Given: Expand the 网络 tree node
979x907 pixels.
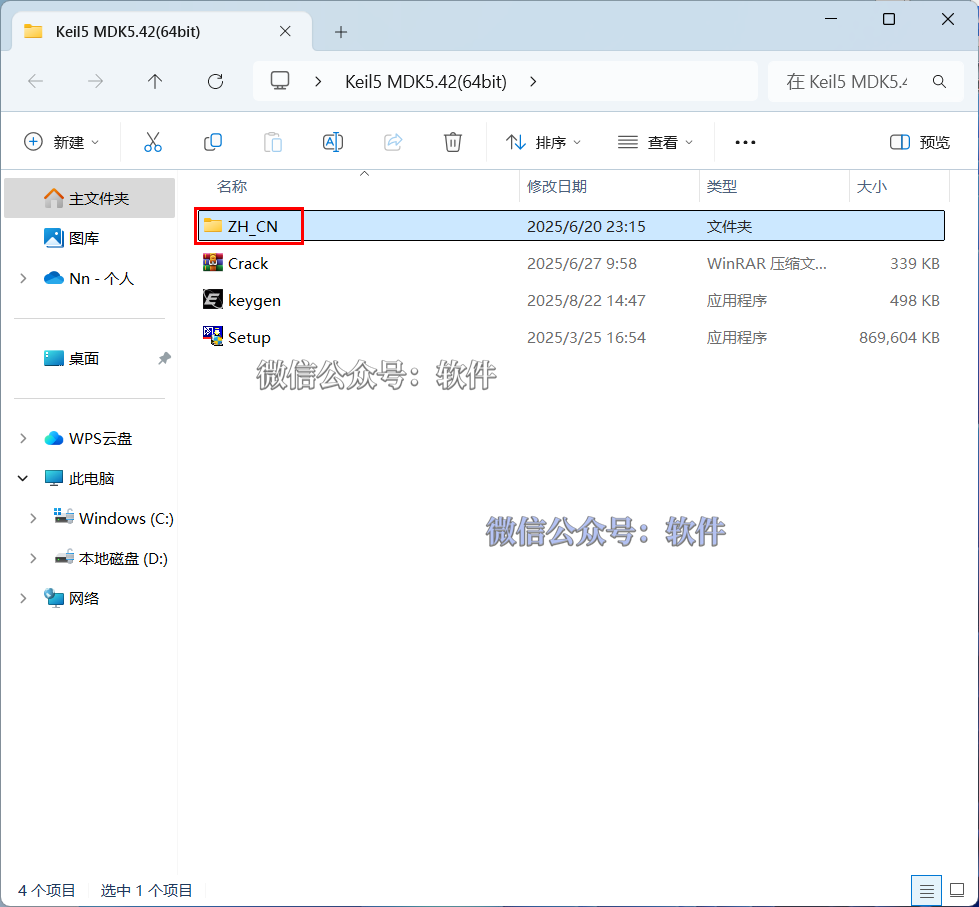Looking at the screenshot, I should coord(23,598).
